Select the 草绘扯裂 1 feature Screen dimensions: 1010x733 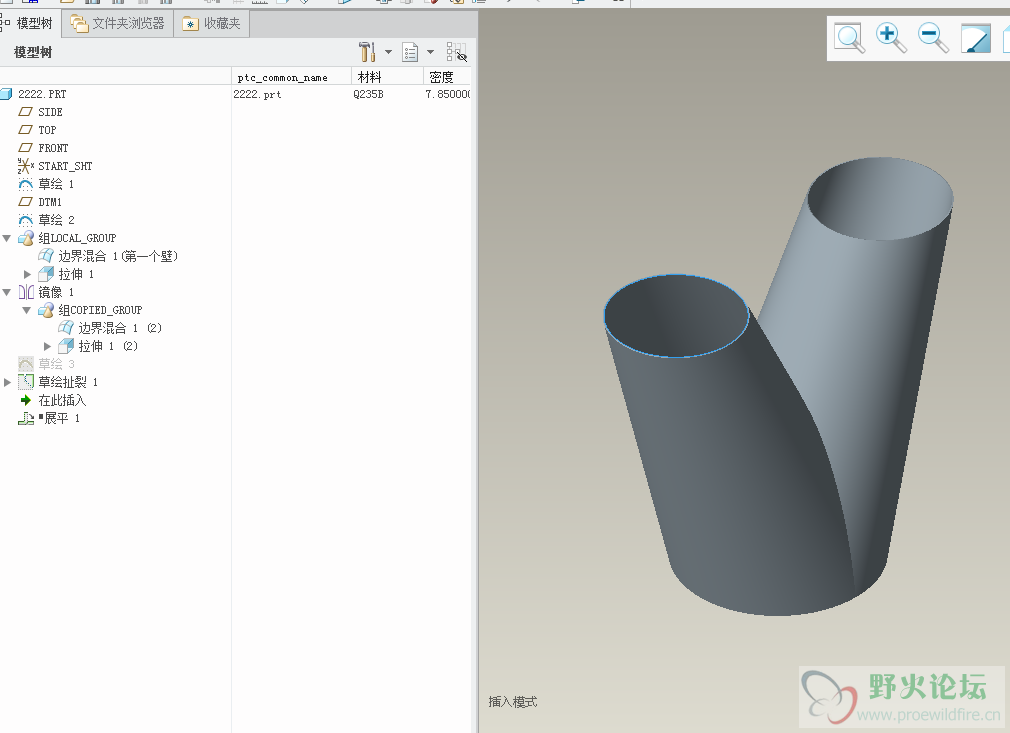[x=68, y=383]
